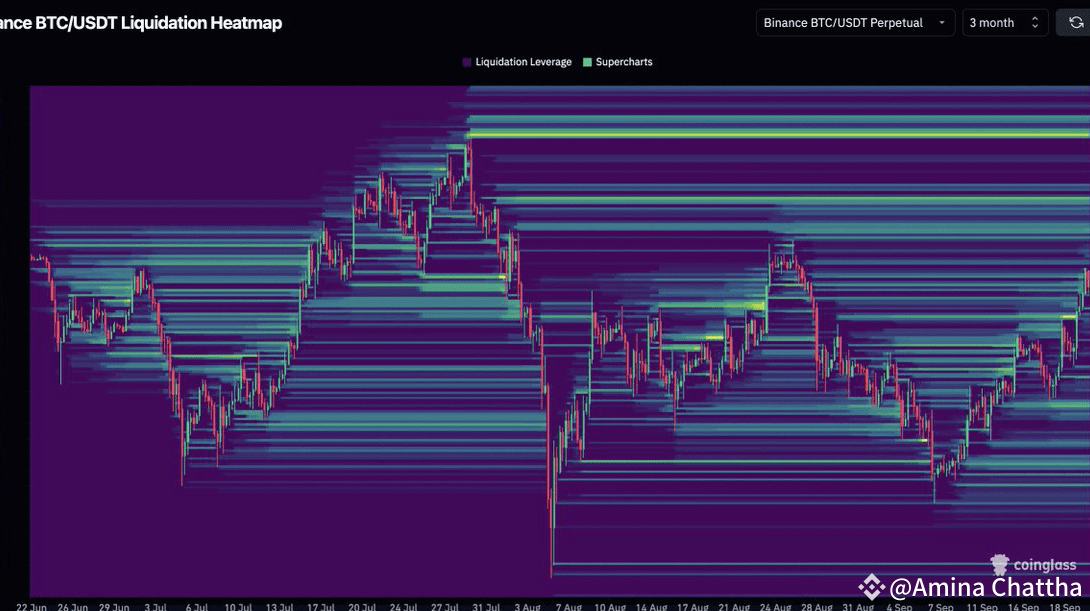Click the green Supercharts legend swatch
The width and height of the screenshot is (1090, 611).
click(587, 62)
